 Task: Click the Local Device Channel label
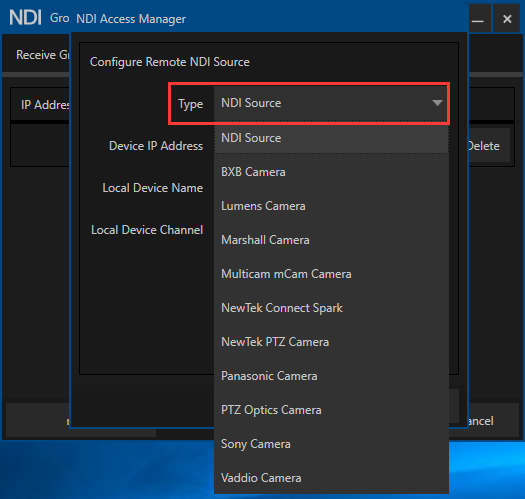pyautogui.click(x=147, y=230)
